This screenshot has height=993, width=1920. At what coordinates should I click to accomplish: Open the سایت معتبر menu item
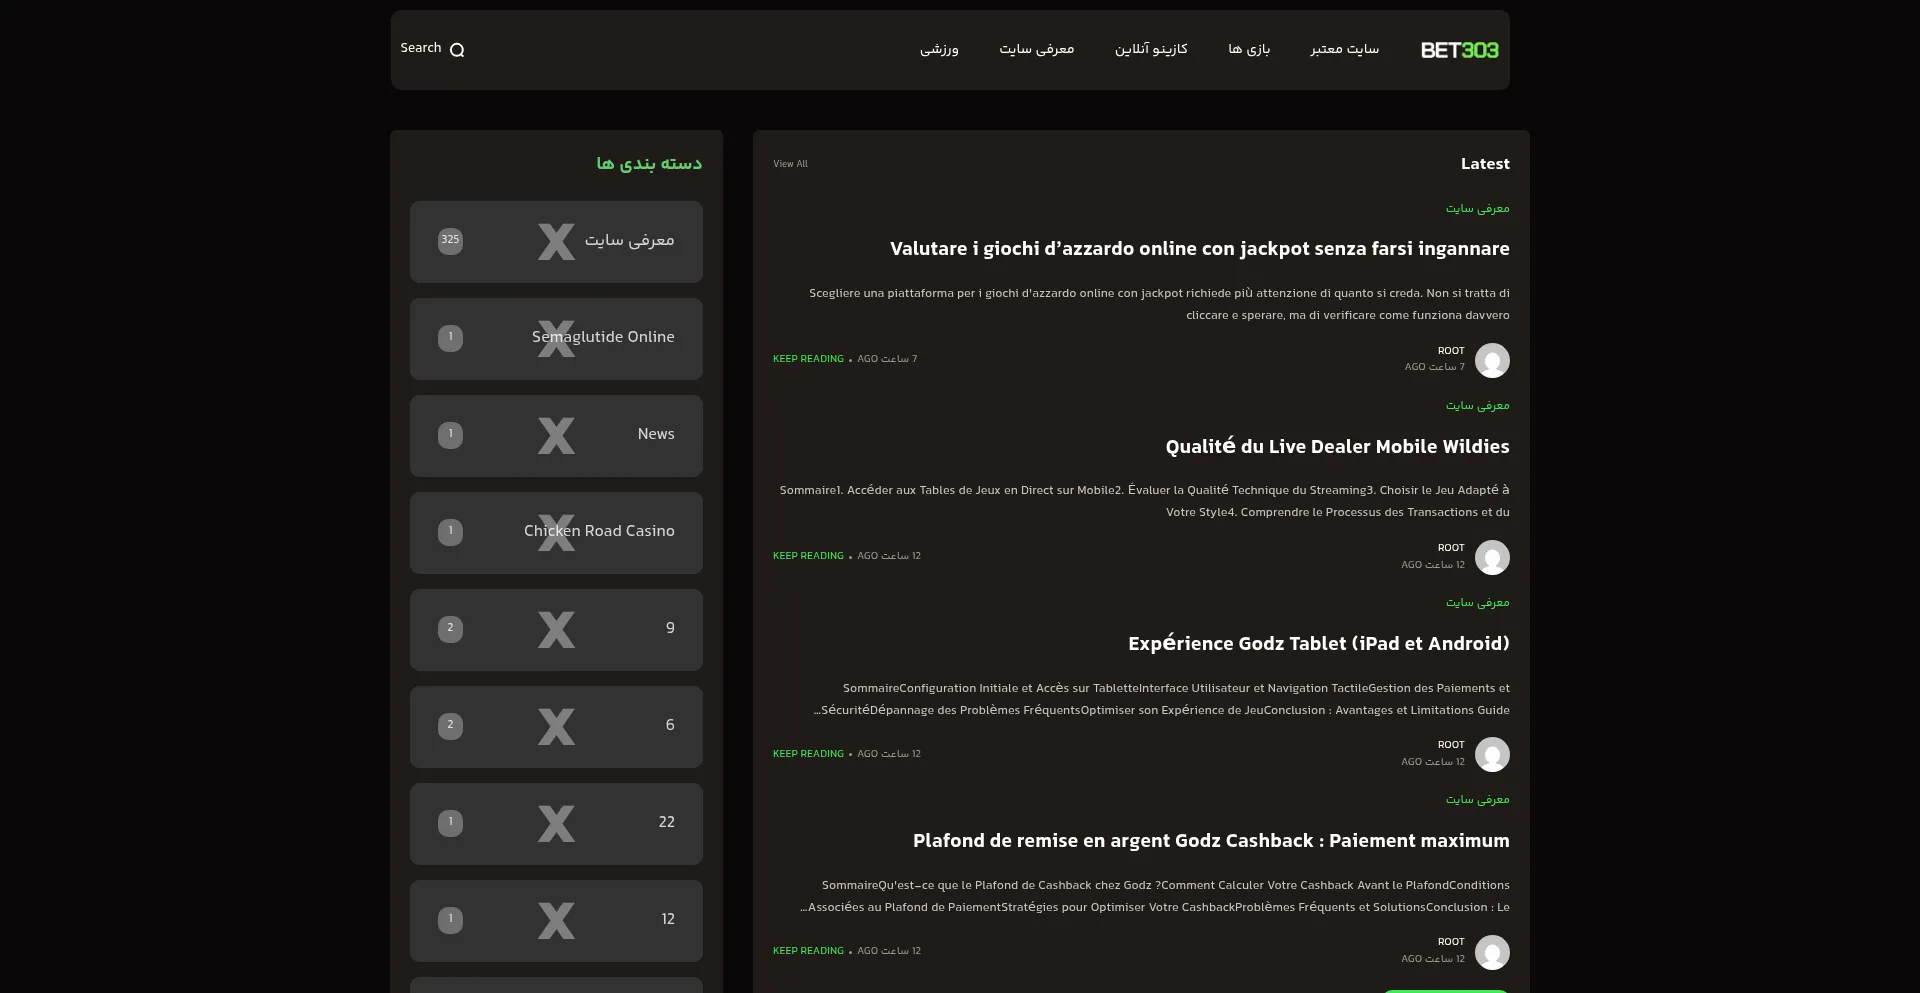(x=1344, y=49)
